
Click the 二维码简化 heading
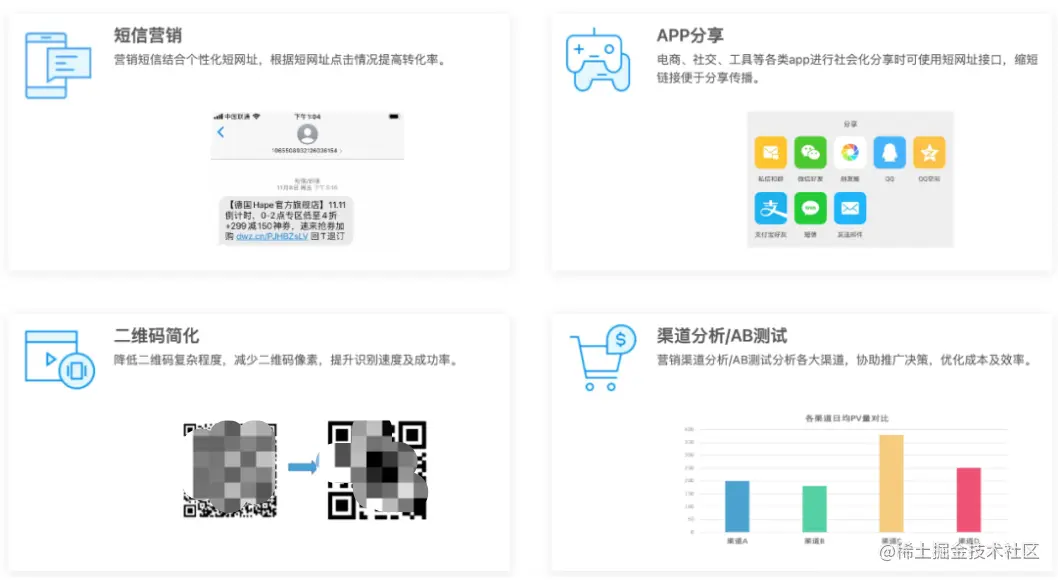point(157,335)
